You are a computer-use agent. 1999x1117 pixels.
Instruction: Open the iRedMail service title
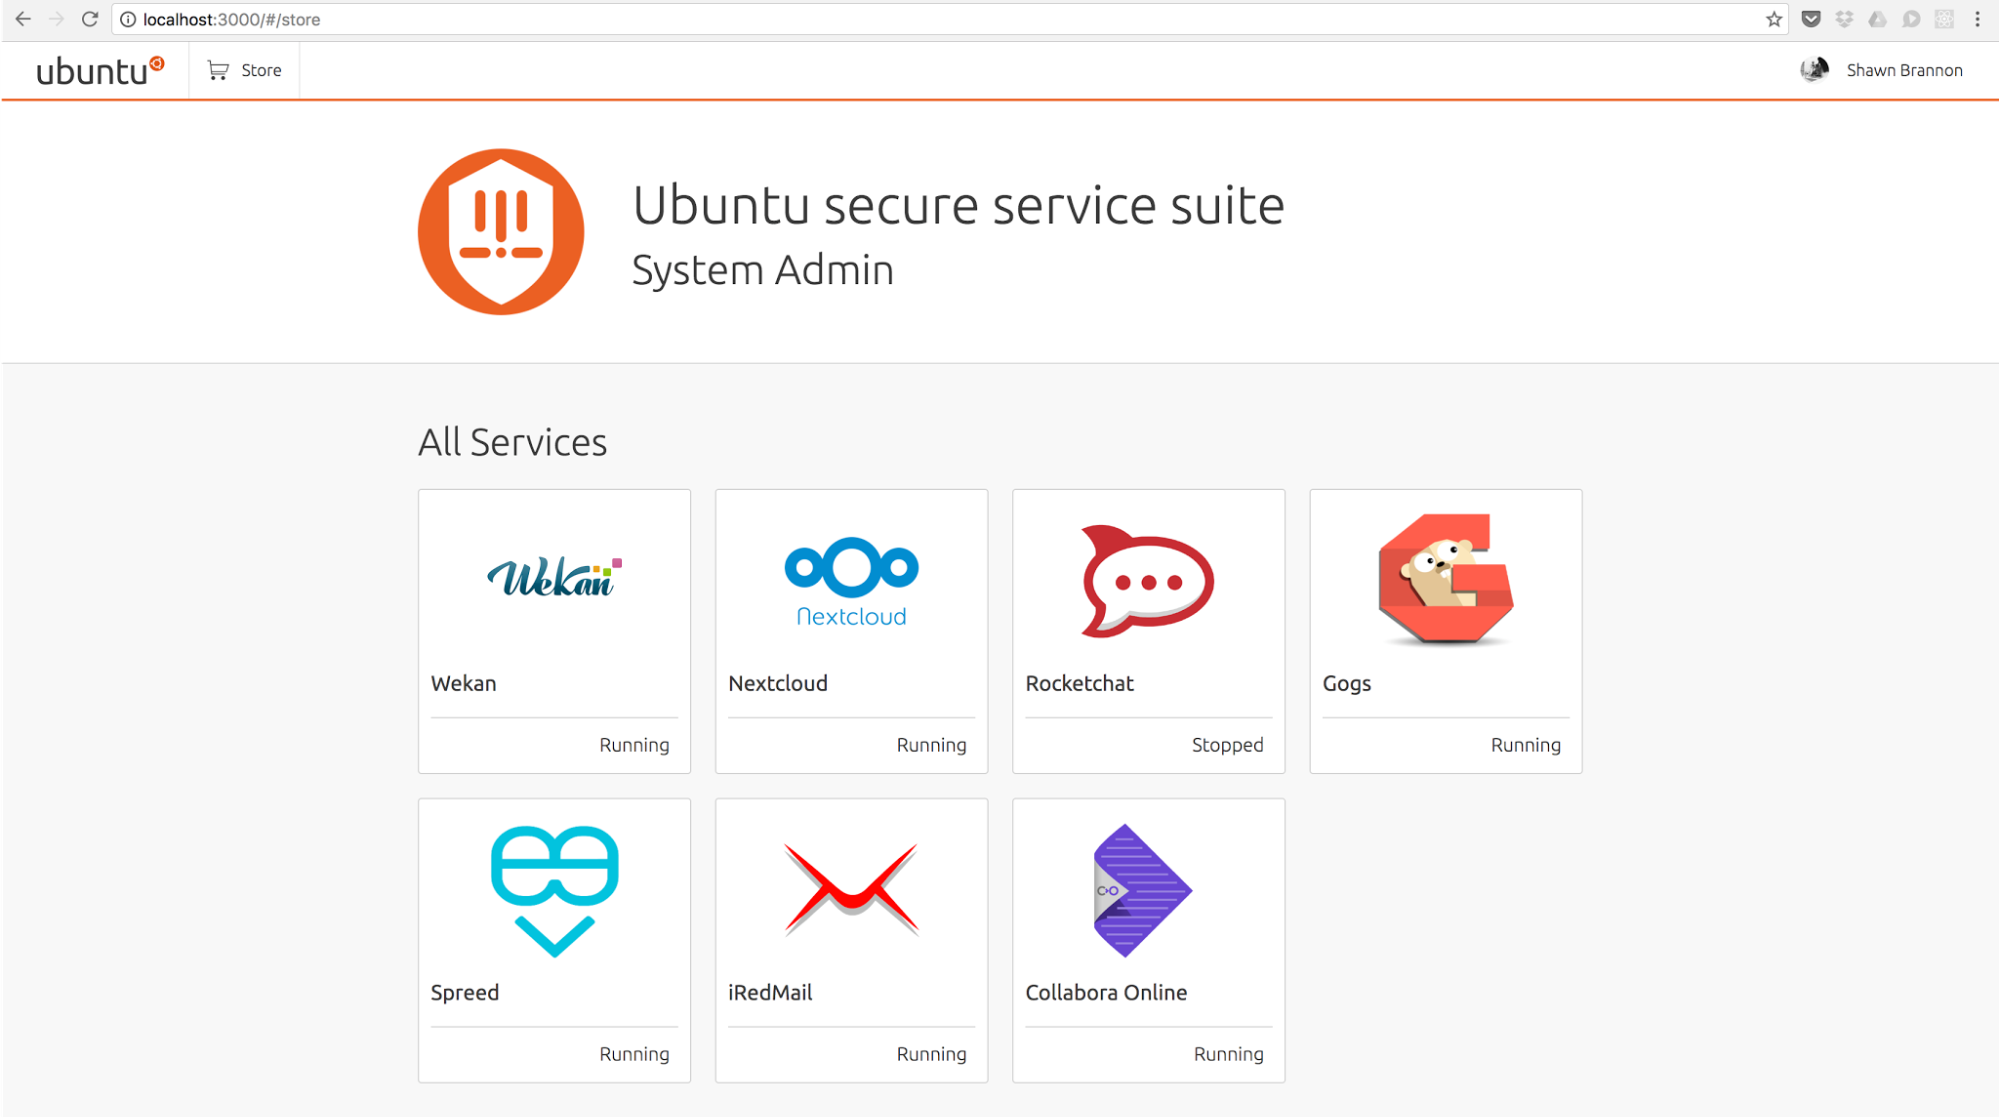point(770,992)
